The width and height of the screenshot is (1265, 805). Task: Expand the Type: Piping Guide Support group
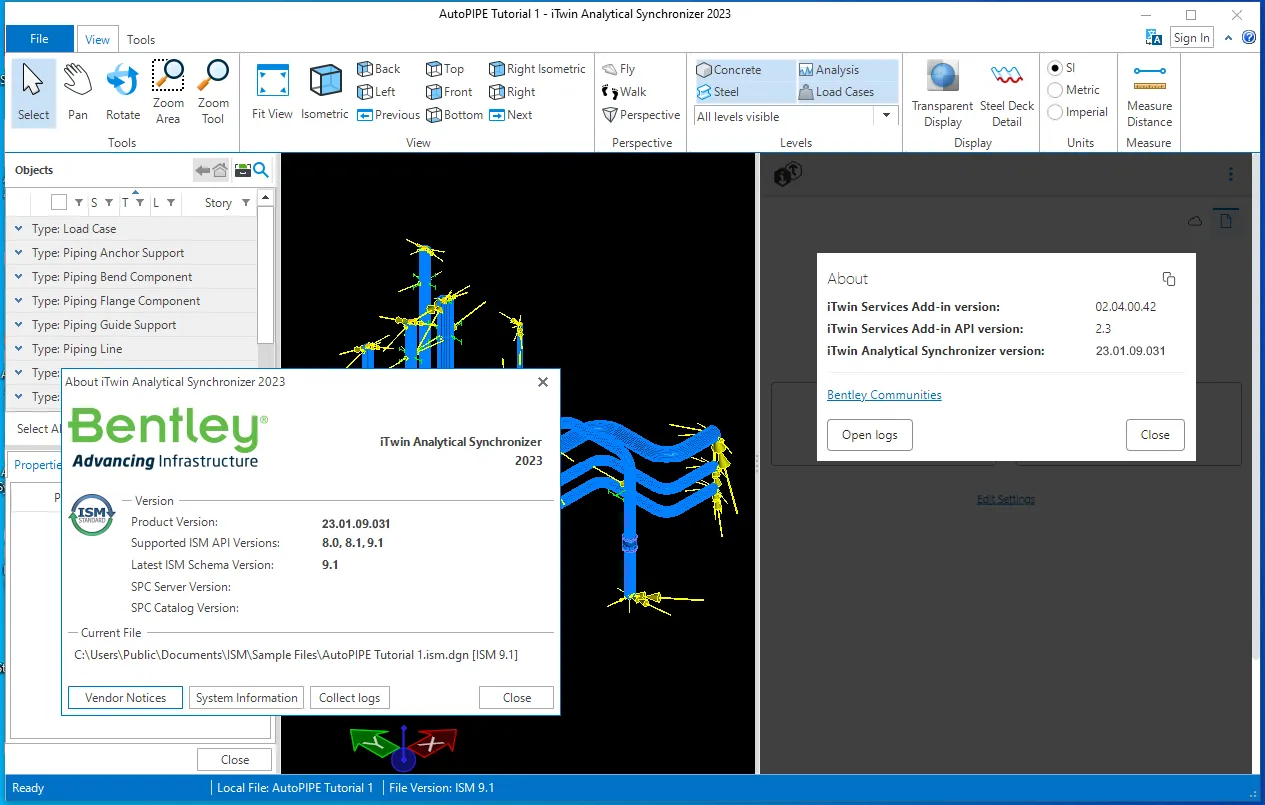click(x=19, y=324)
